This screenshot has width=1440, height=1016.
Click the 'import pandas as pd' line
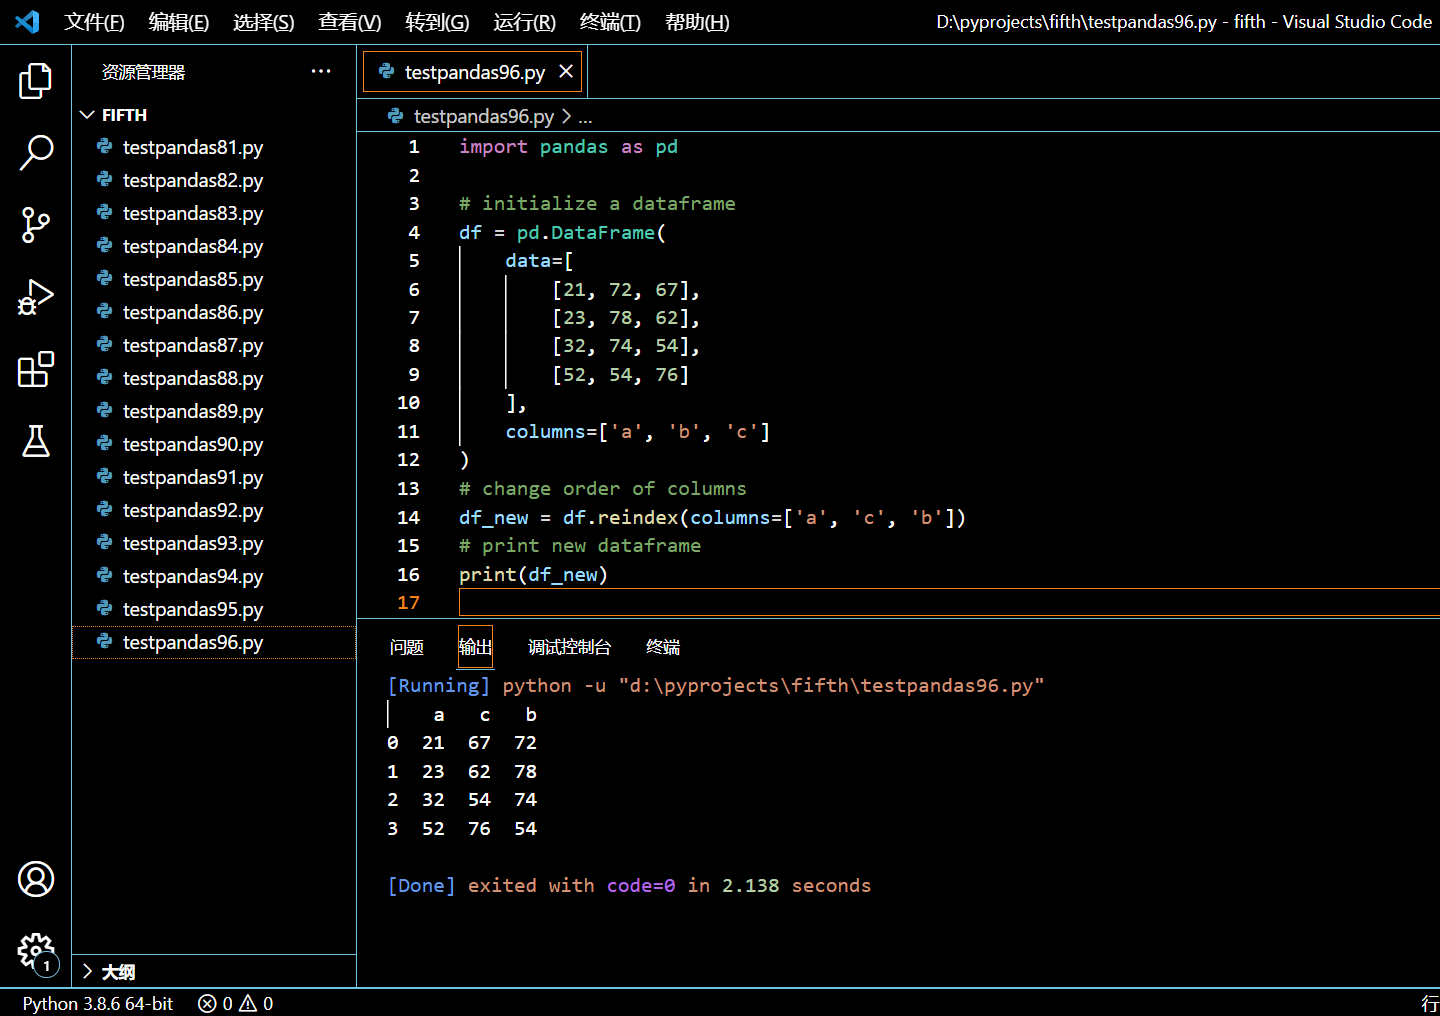tap(568, 147)
